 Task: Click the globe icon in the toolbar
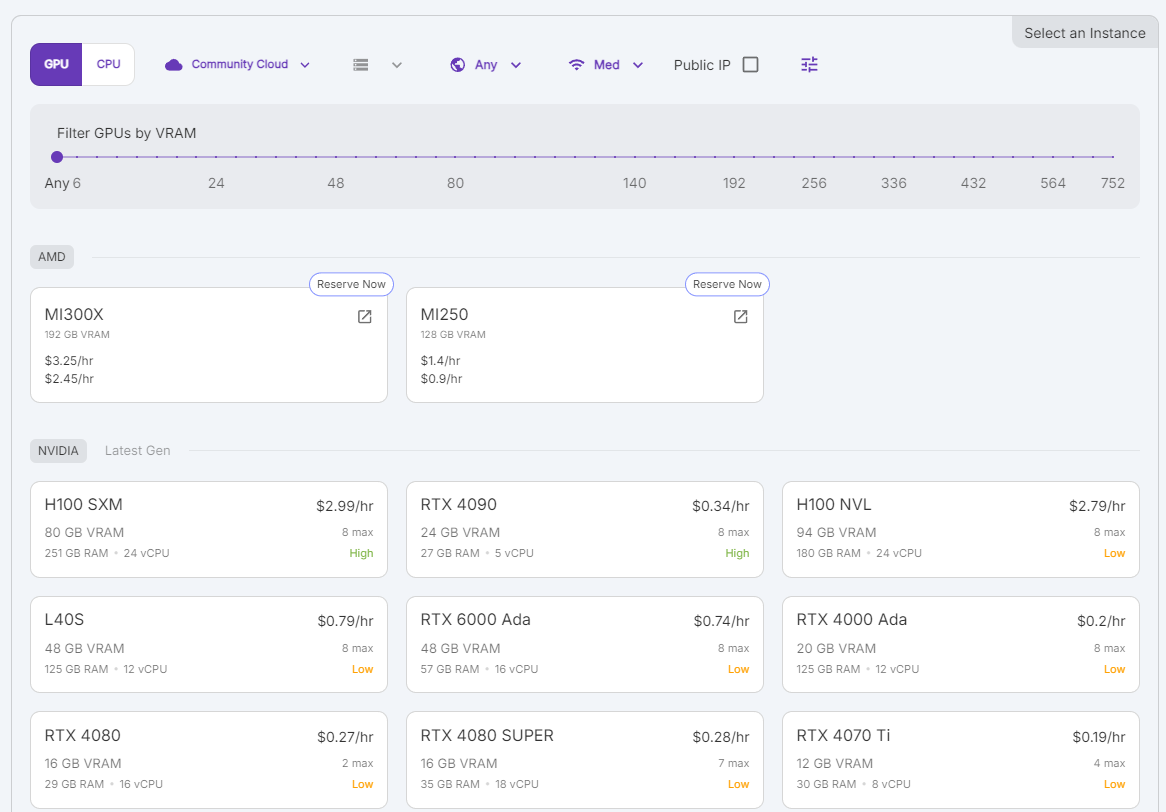(457, 64)
